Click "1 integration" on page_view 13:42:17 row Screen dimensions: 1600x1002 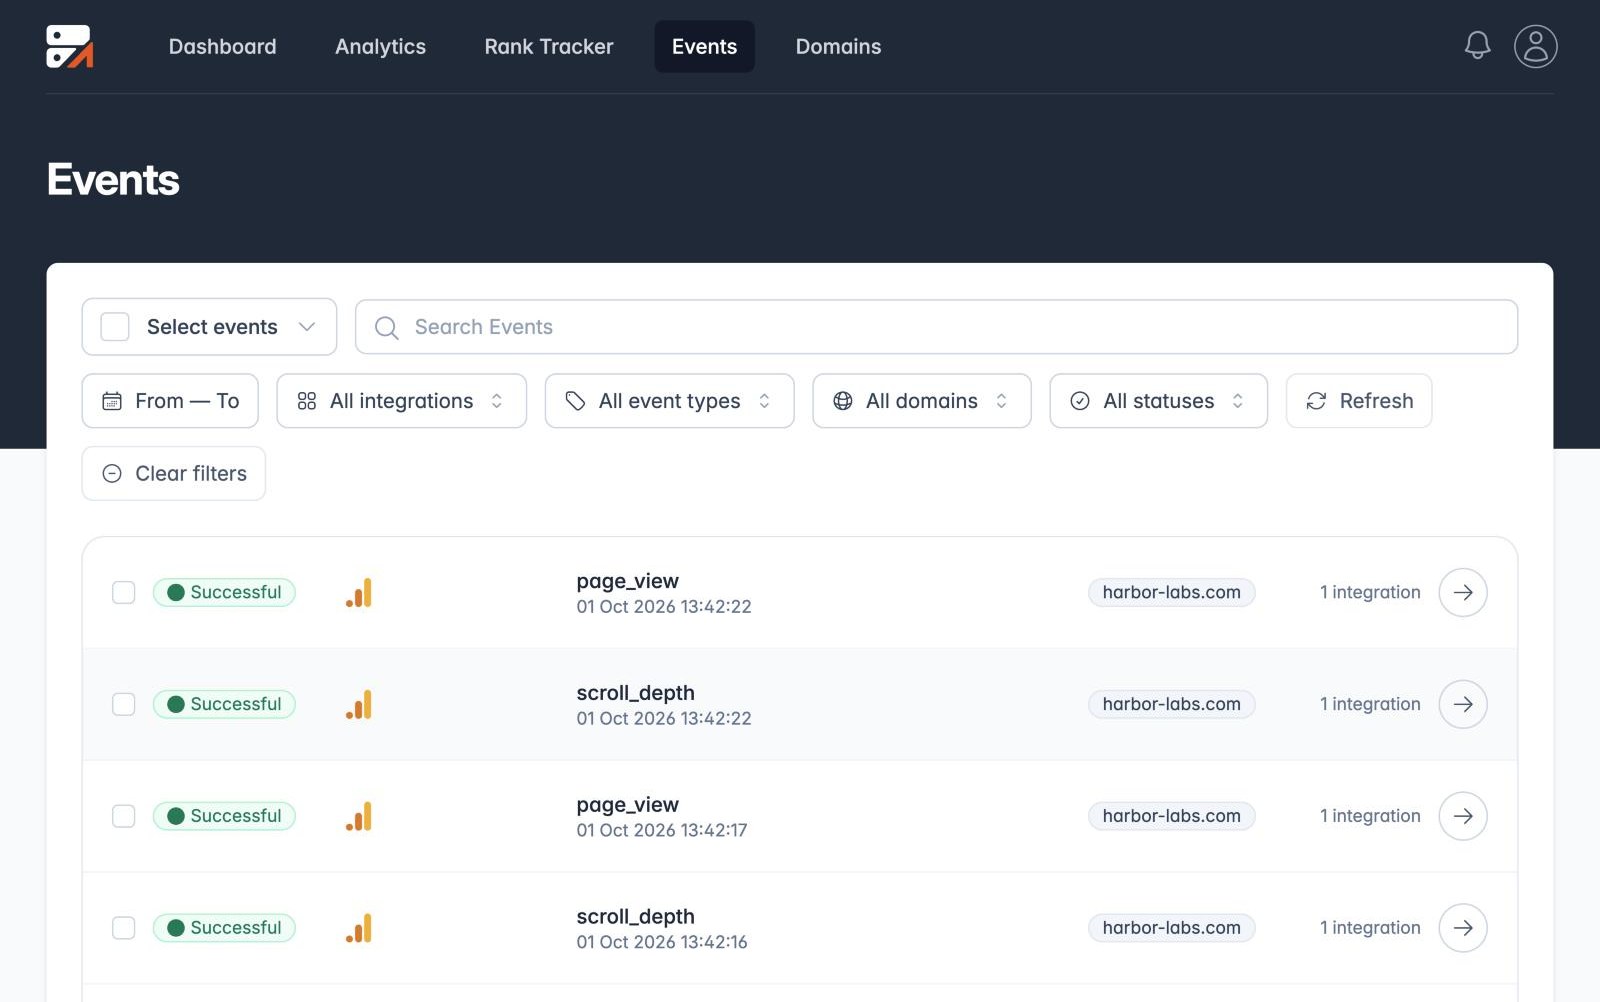click(x=1370, y=816)
